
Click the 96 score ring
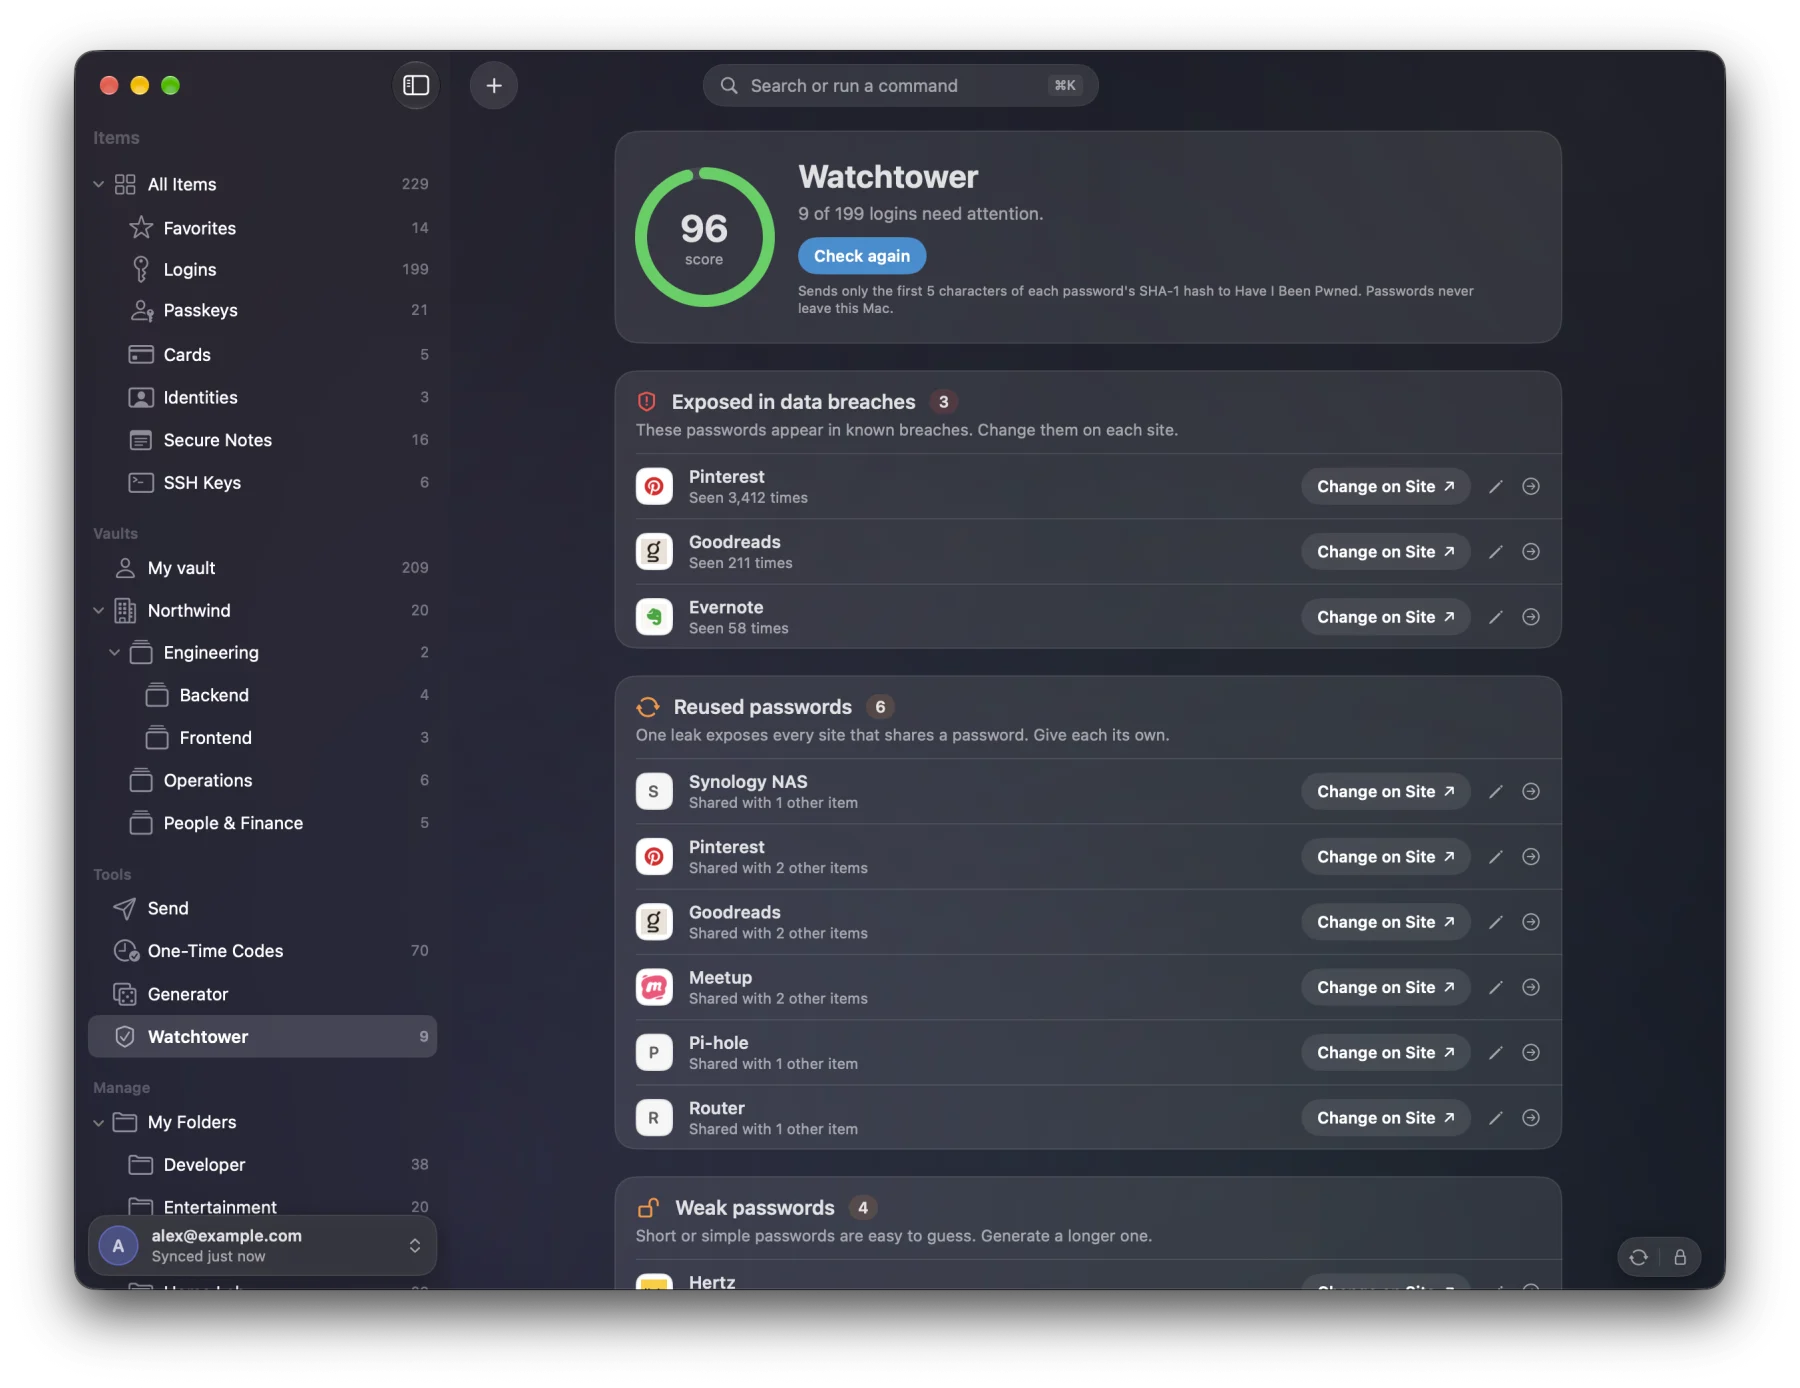click(x=704, y=237)
